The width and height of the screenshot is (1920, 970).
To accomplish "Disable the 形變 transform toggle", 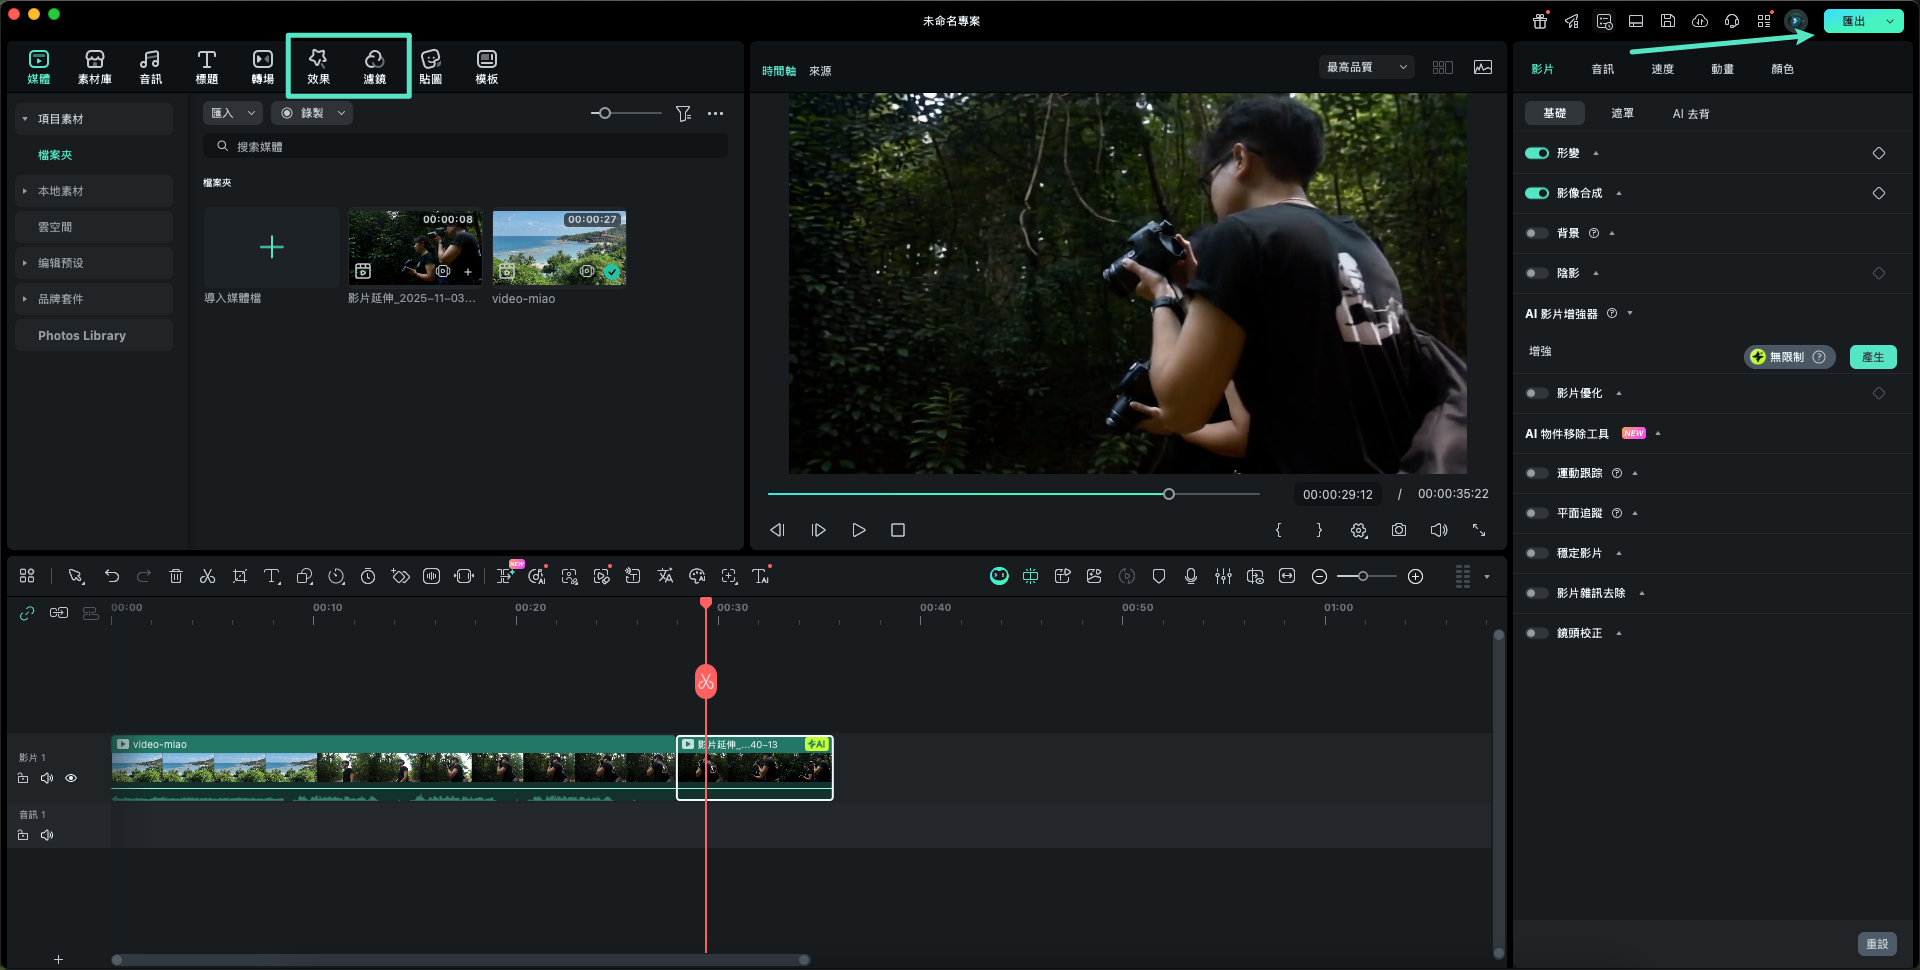I will click(x=1536, y=153).
